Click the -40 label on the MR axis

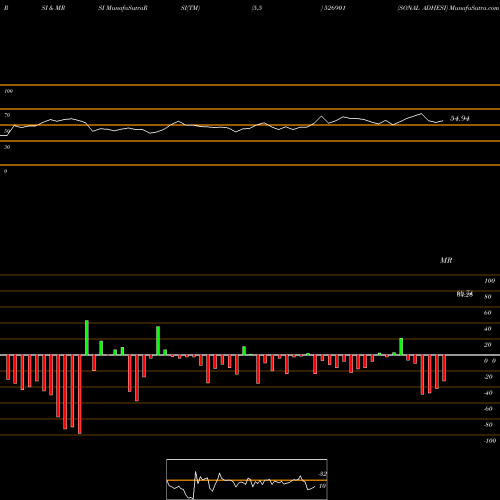(x=488, y=393)
